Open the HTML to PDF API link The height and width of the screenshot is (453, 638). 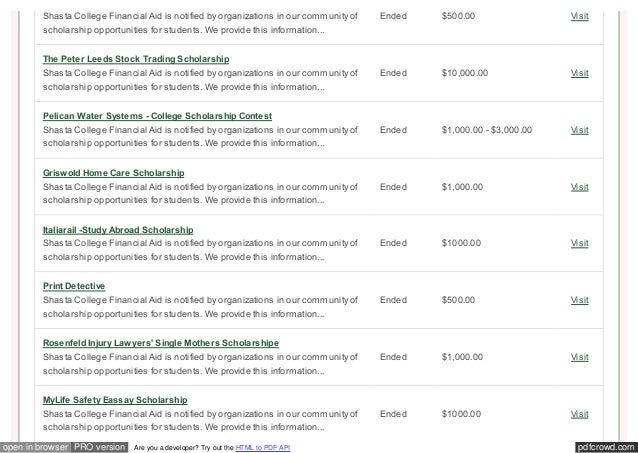pyautogui.click(x=263, y=448)
